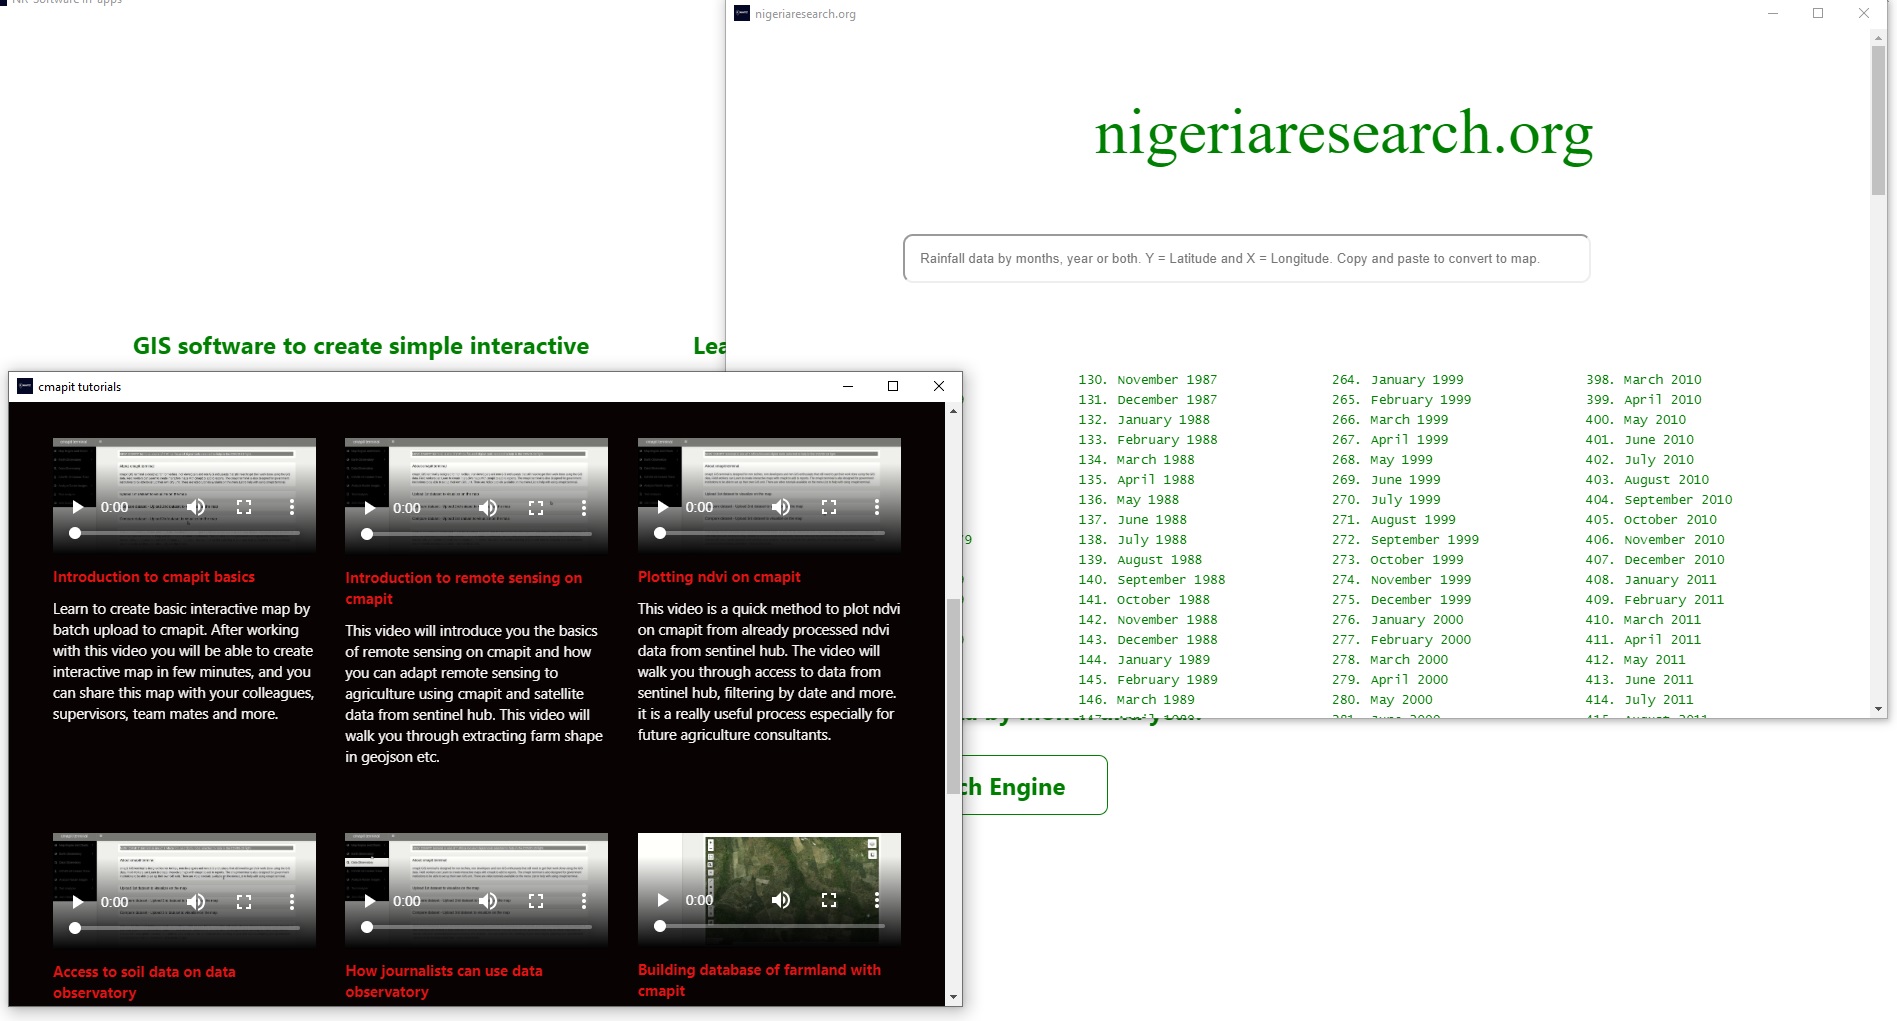Open more options on Building database of farmland video
This screenshot has width=1897, height=1021.
(877, 900)
